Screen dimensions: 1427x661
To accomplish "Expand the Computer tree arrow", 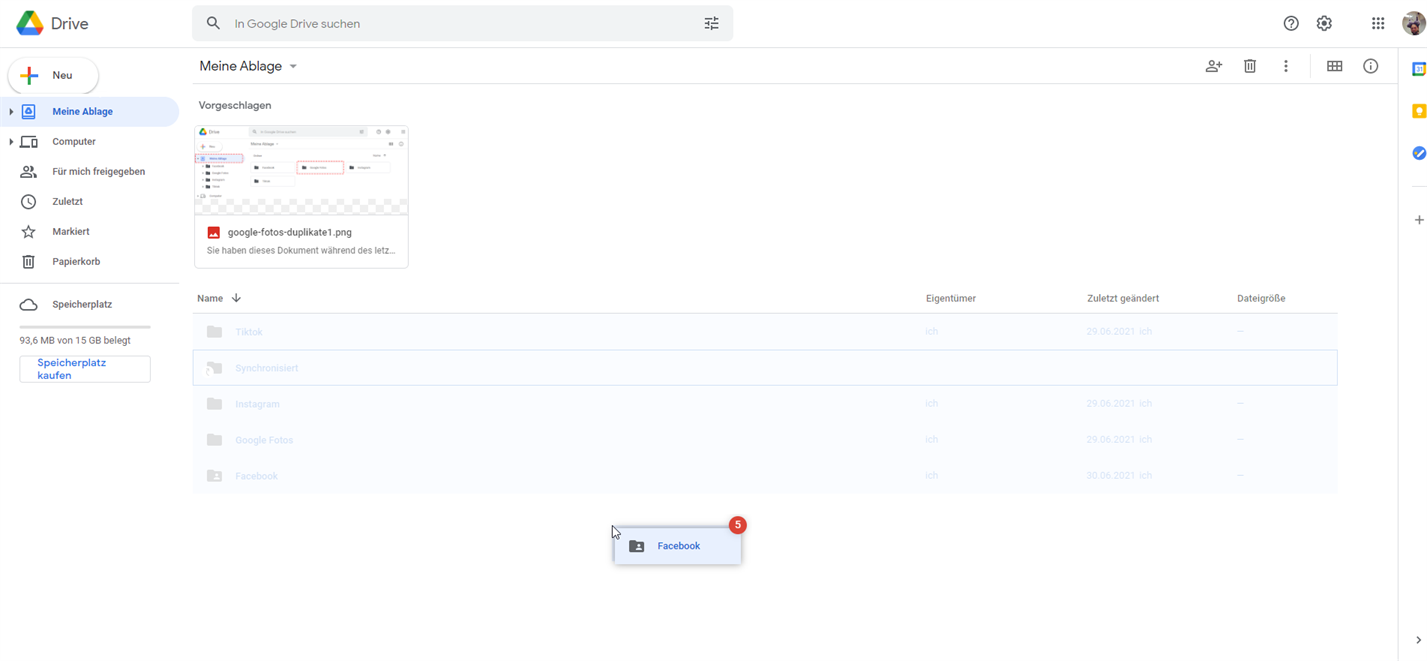I will click(11, 142).
